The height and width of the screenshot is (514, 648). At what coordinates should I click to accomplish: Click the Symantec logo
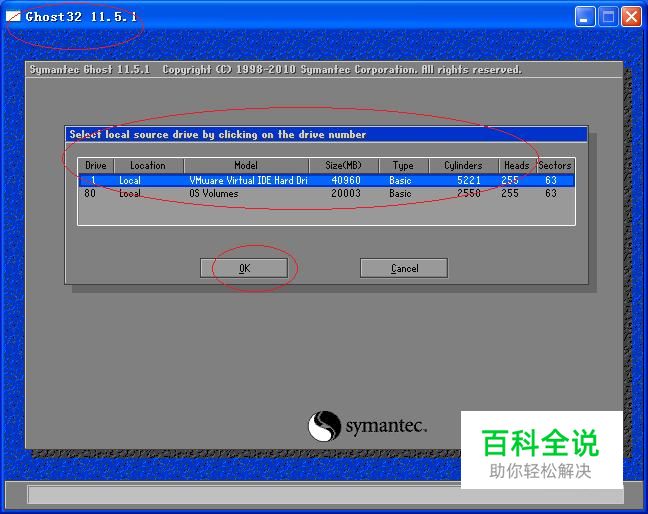[x=367, y=426]
